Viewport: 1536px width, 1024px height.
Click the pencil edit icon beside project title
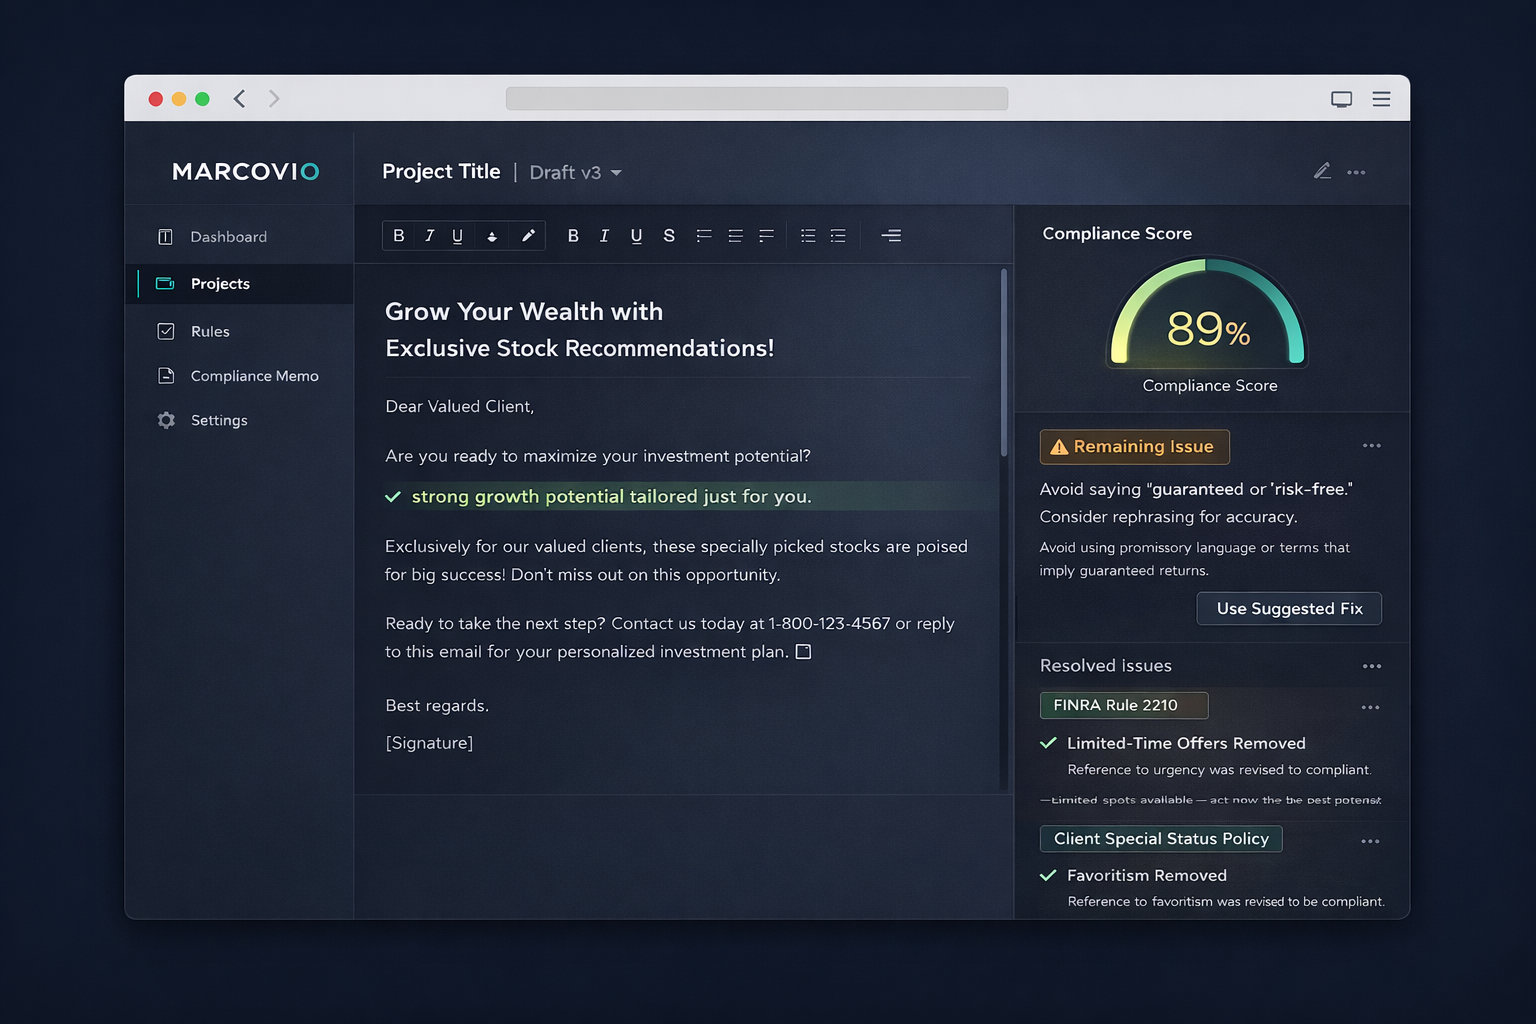[x=1322, y=172]
